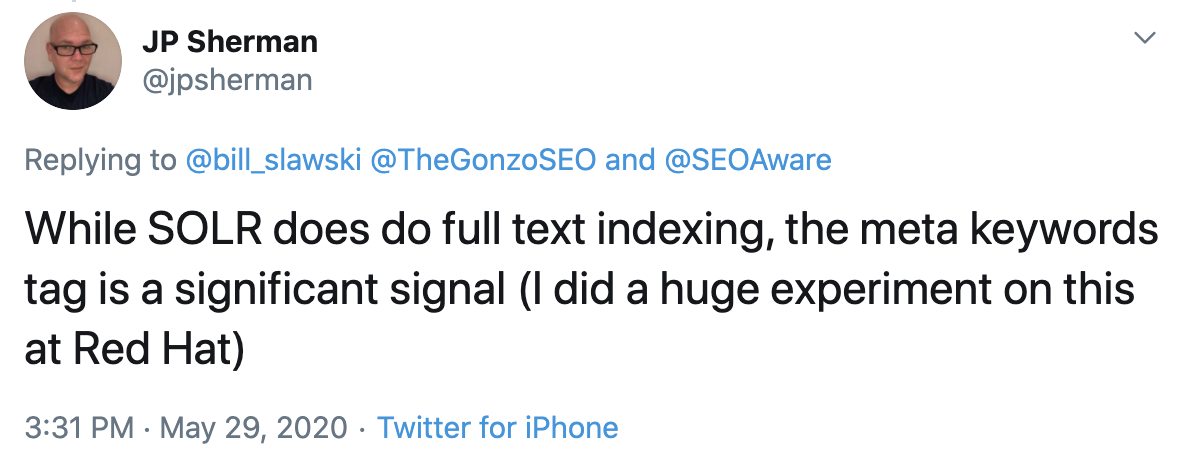
Task: Click the 3:31 PM timestamp
Action: (79, 428)
